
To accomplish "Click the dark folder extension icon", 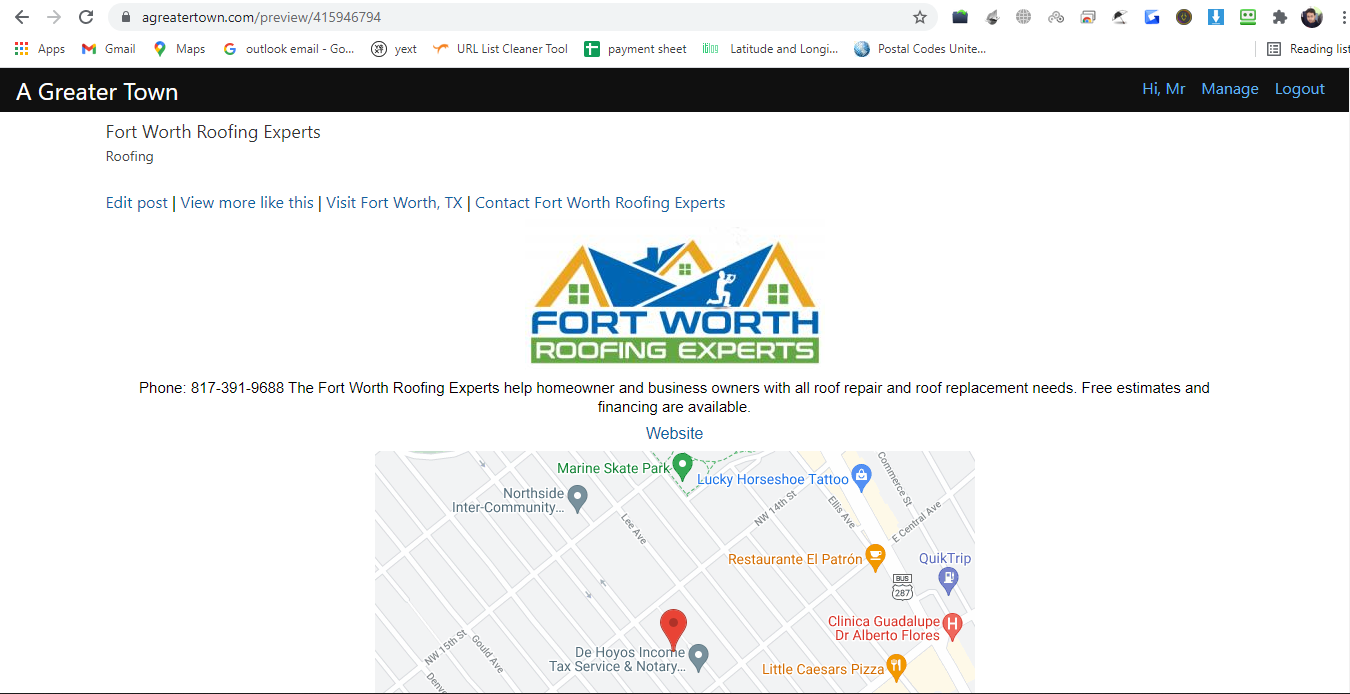I will (x=960, y=17).
